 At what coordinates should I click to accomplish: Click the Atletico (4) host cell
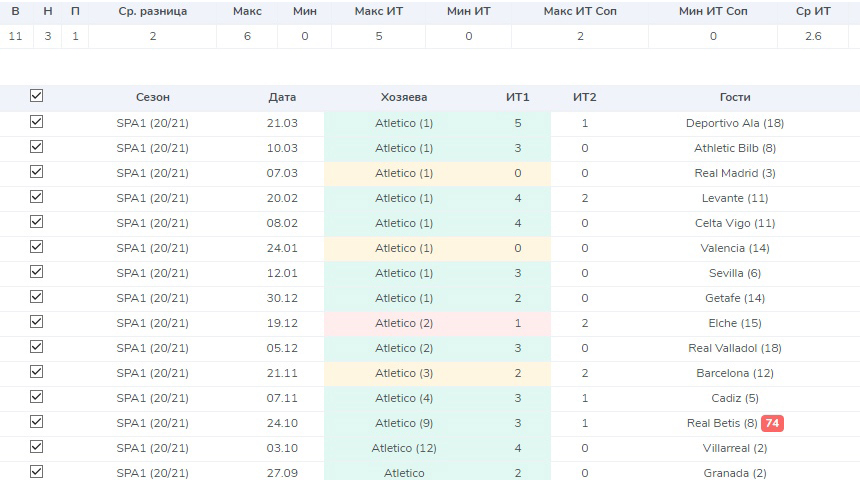[404, 398]
